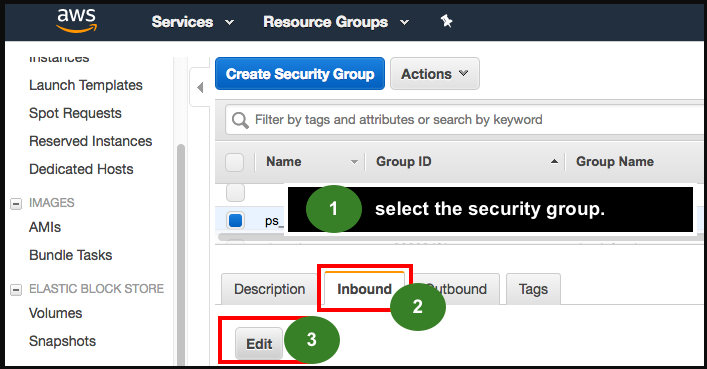The width and height of the screenshot is (707, 369).
Task: Switch to the Description tab
Action: click(x=270, y=289)
